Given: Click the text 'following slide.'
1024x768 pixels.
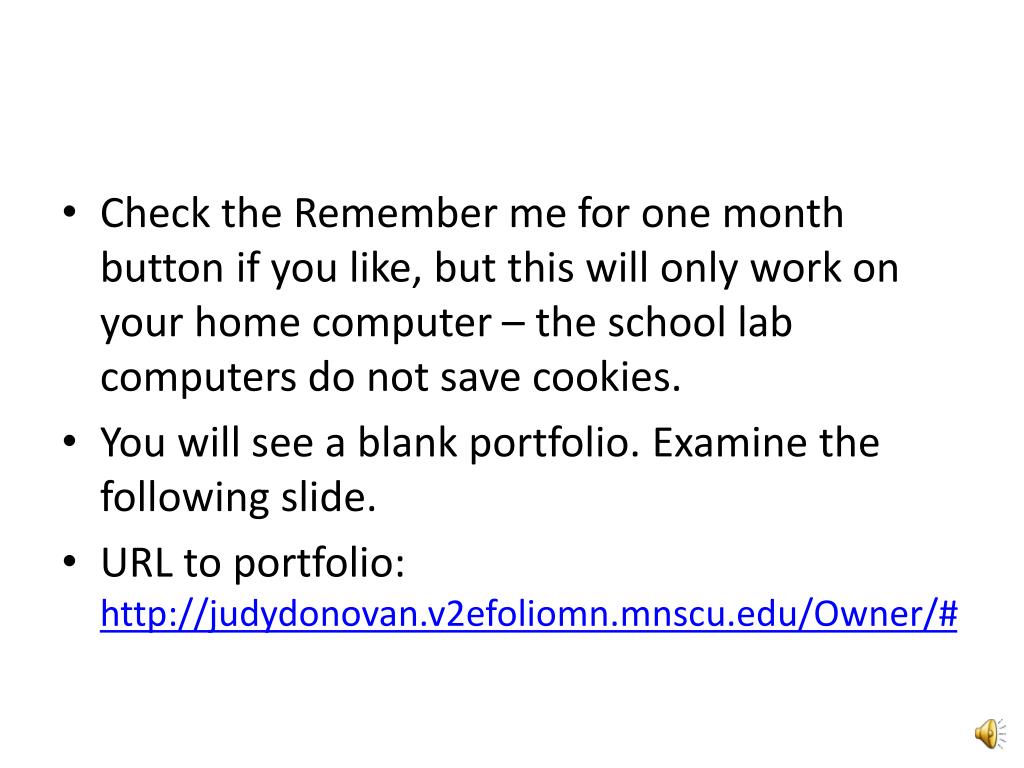Looking at the screenshot, I should pyautogui.click(x=238, y=498).
